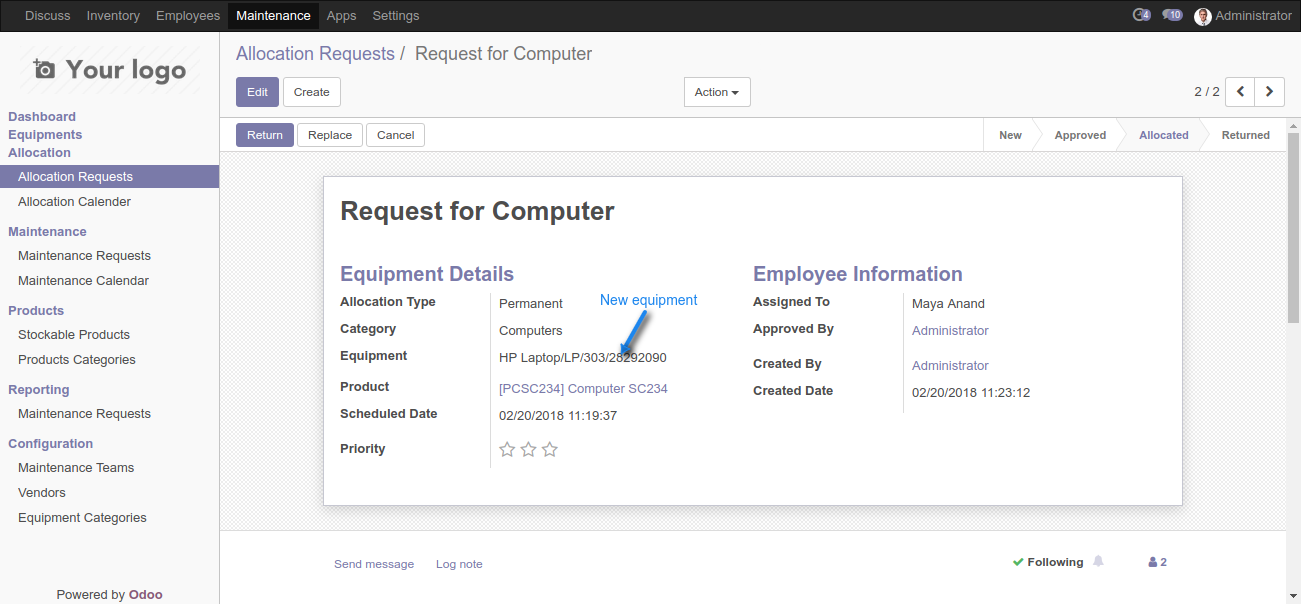This screenshot has width=1301, height=604.
Task: Click equipment value HP Laptop/LP/303/28292090
Action: click(x=583, y=358)
